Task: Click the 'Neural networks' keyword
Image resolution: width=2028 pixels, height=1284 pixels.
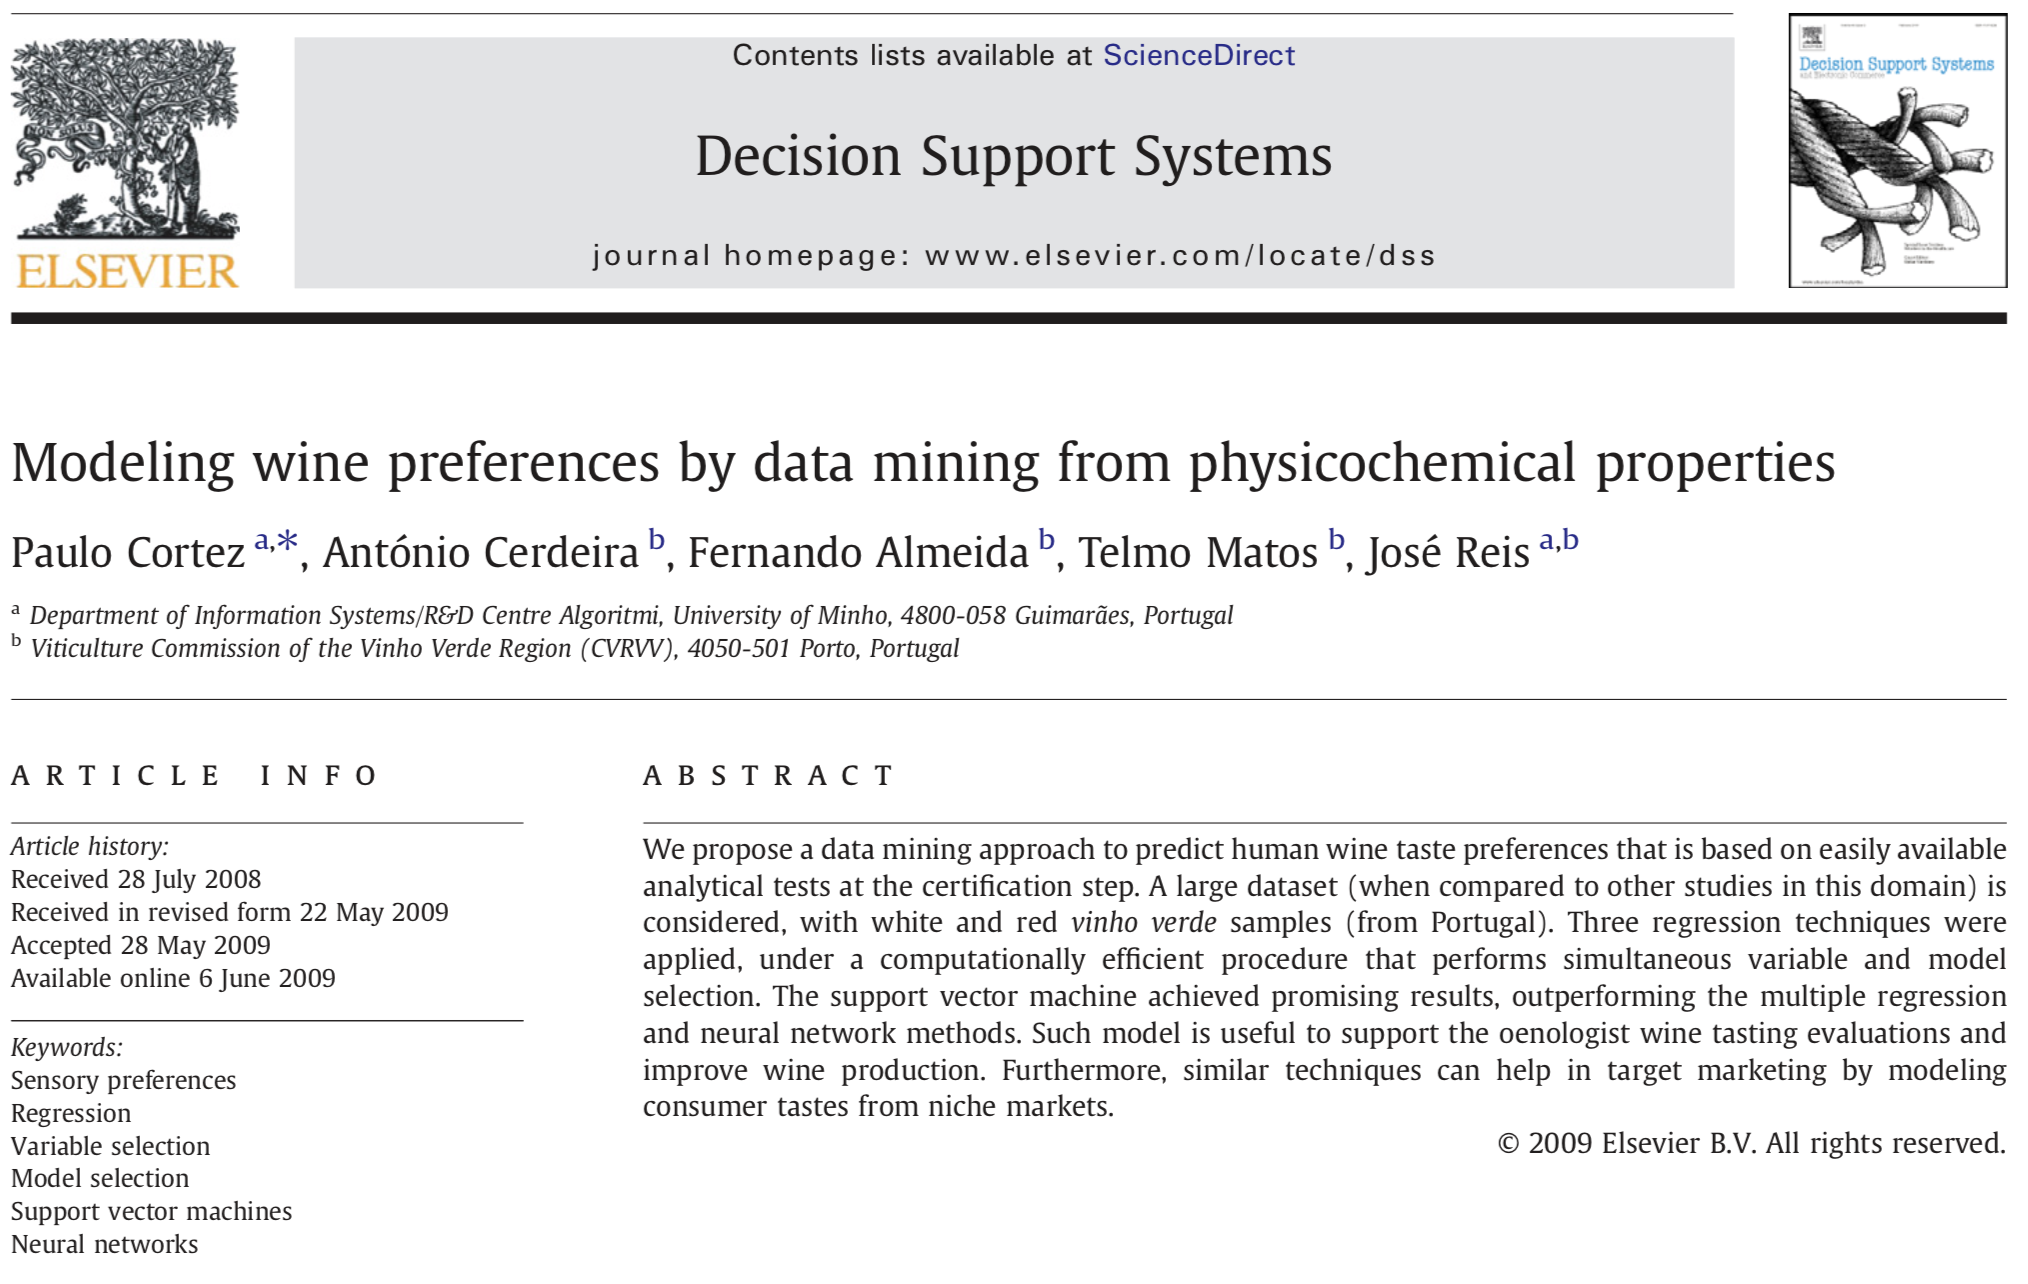Action: tap(105, 1245)
